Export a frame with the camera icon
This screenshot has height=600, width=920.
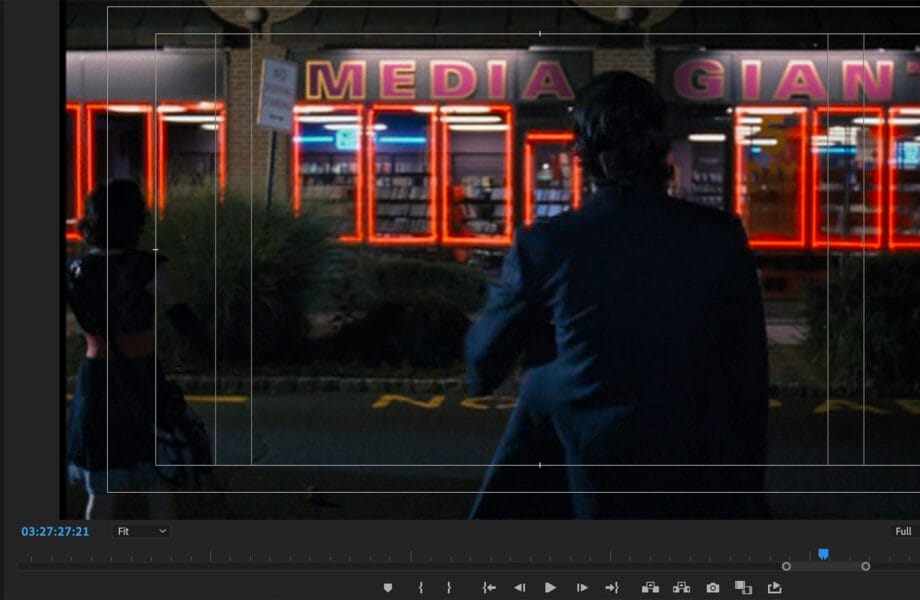(712, 587)
